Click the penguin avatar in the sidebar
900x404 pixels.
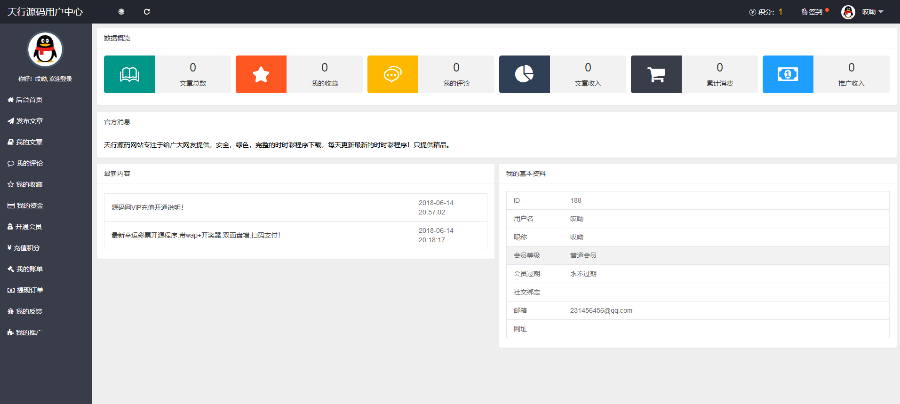[x=45, y=48]
